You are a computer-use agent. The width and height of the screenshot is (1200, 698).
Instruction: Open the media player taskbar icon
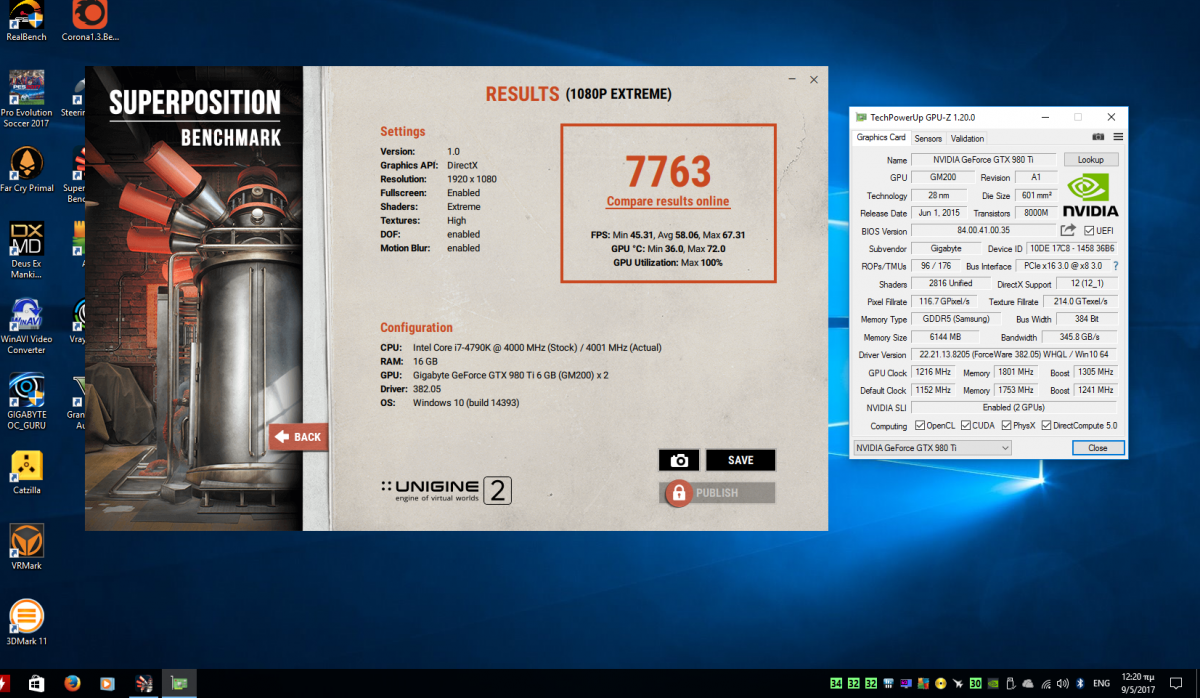pyautogui.click(x=107, y=684)
